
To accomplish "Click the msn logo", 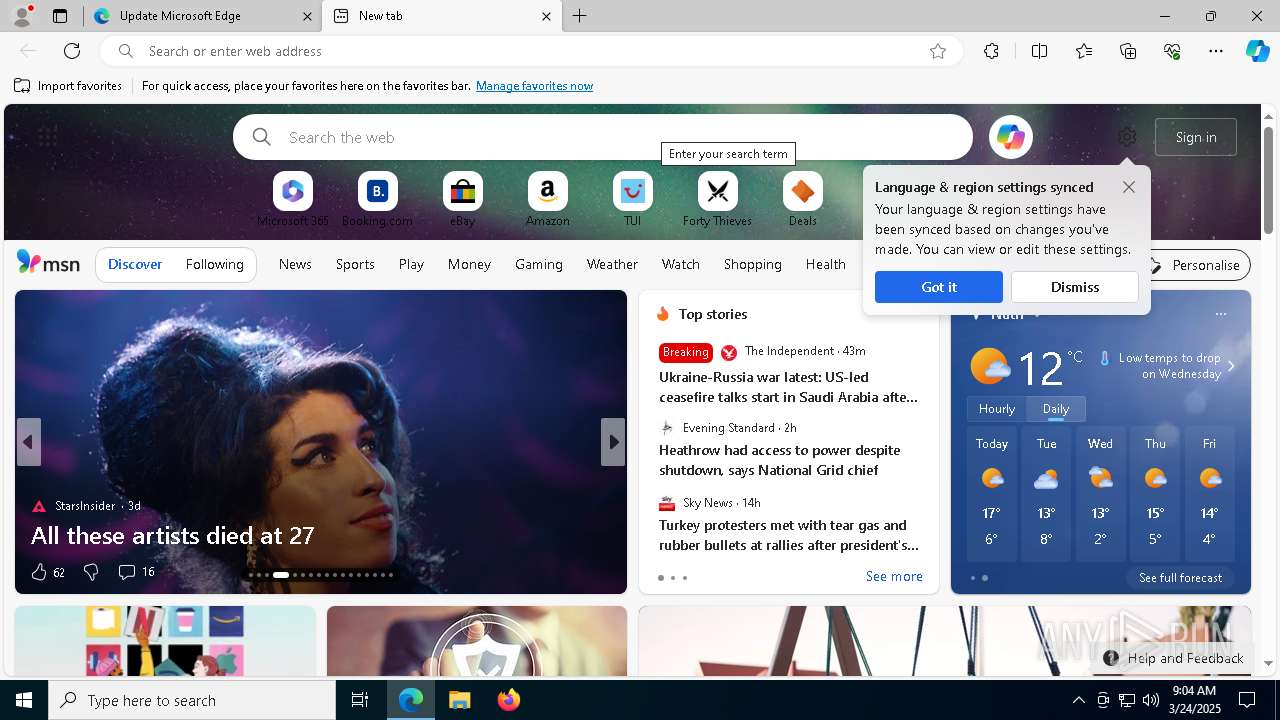I will coord(48,263).
